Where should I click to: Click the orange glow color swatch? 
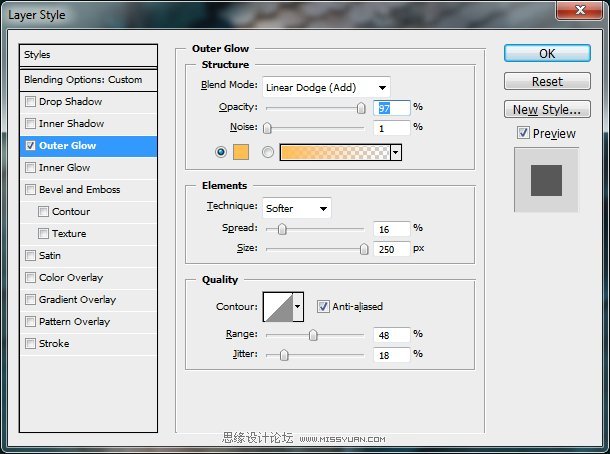point(241,152)
